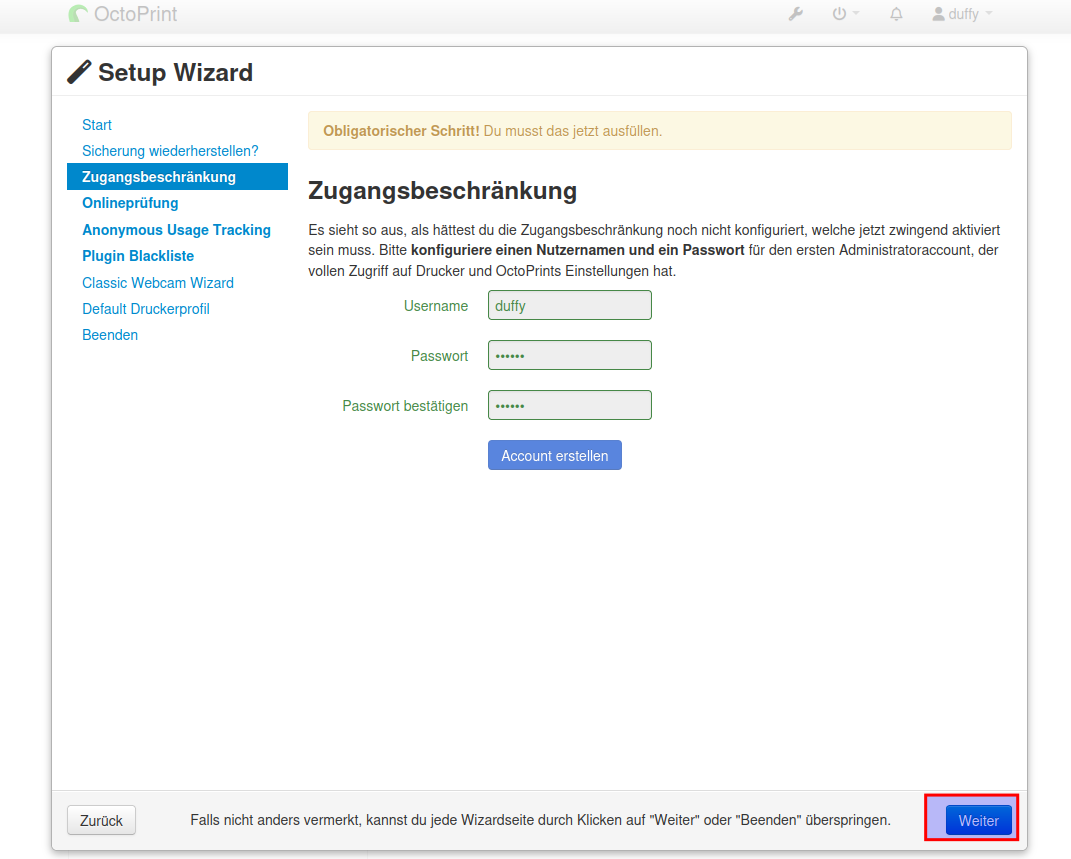Select the Plugin Blackliste step
Screen dimensions: 1071x859
138,256
